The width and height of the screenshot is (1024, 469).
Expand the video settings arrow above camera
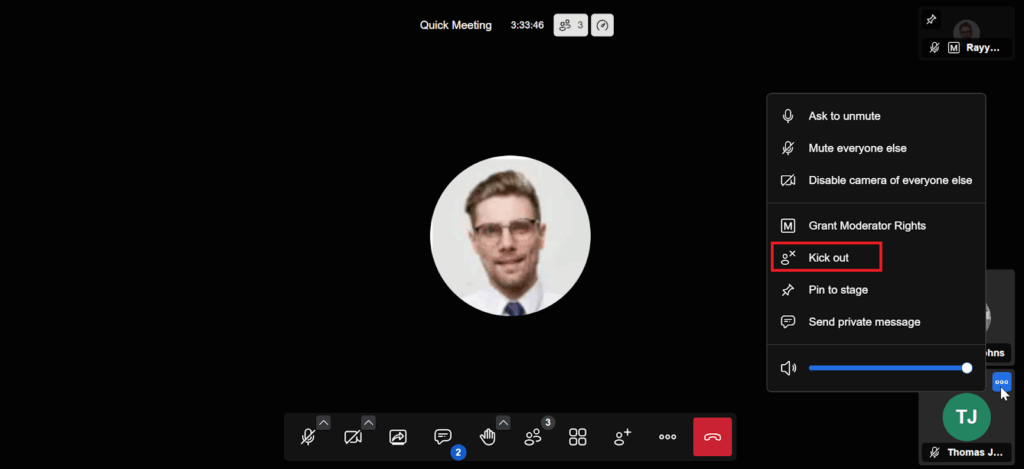[368, 422]
